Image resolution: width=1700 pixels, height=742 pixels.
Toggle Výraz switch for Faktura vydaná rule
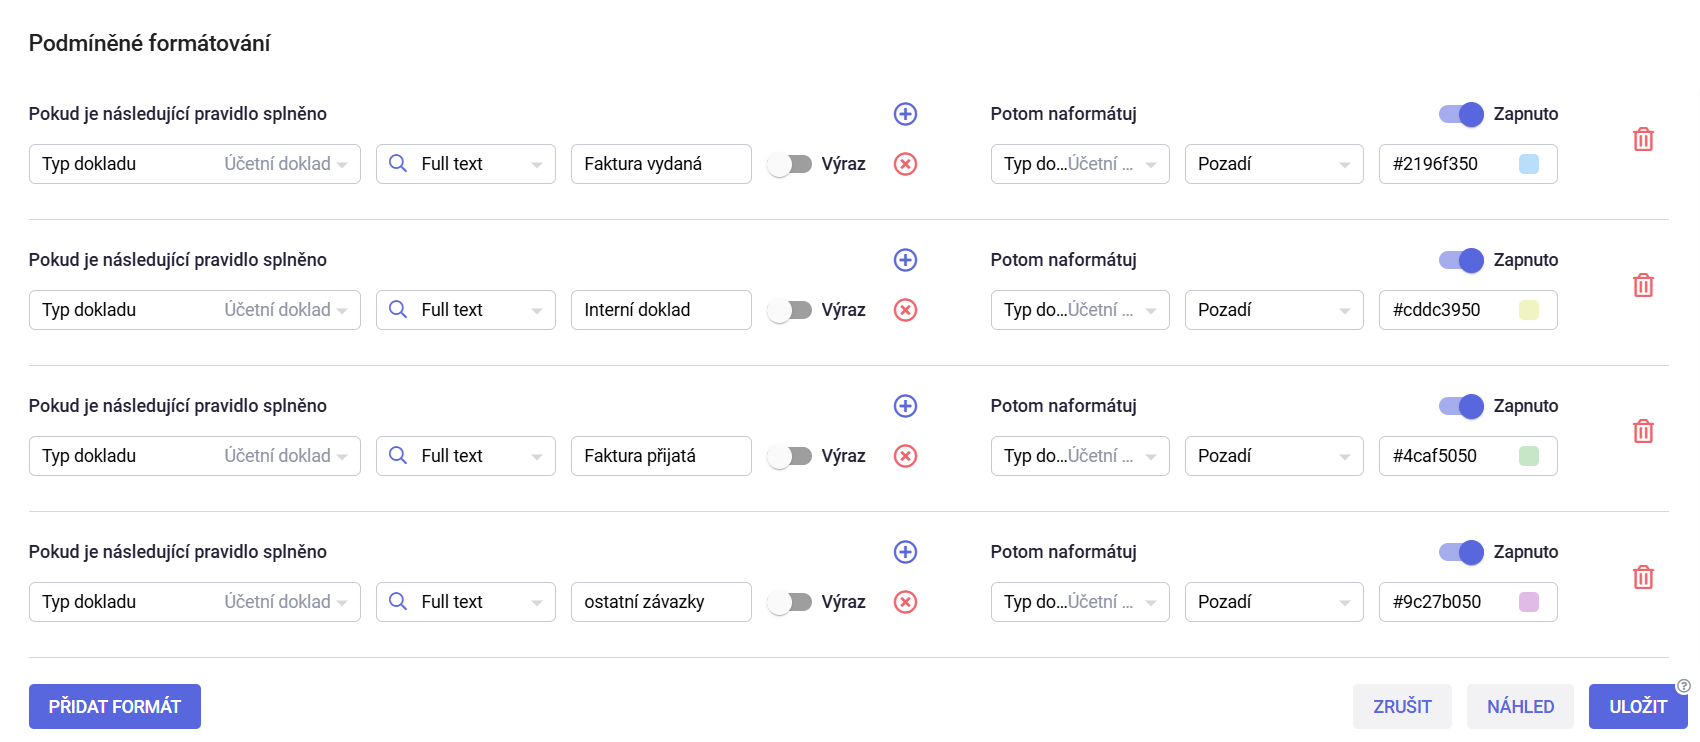(790, 164)
